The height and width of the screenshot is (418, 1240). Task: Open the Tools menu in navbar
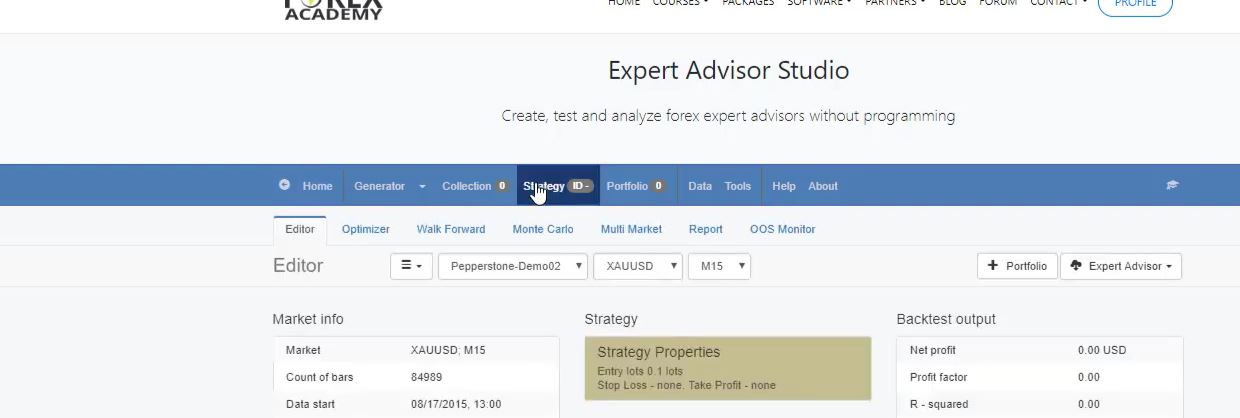tap(738, 186)
